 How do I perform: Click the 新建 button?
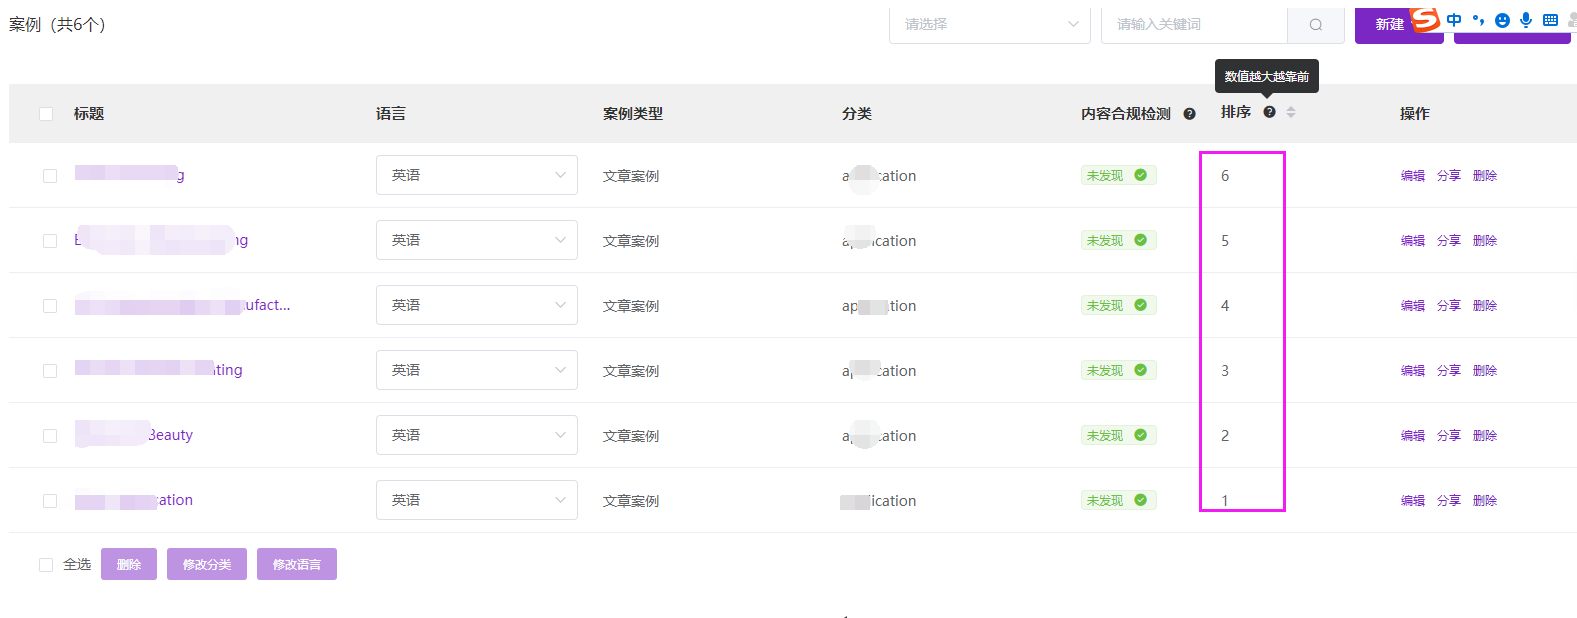click(1388, 25)
